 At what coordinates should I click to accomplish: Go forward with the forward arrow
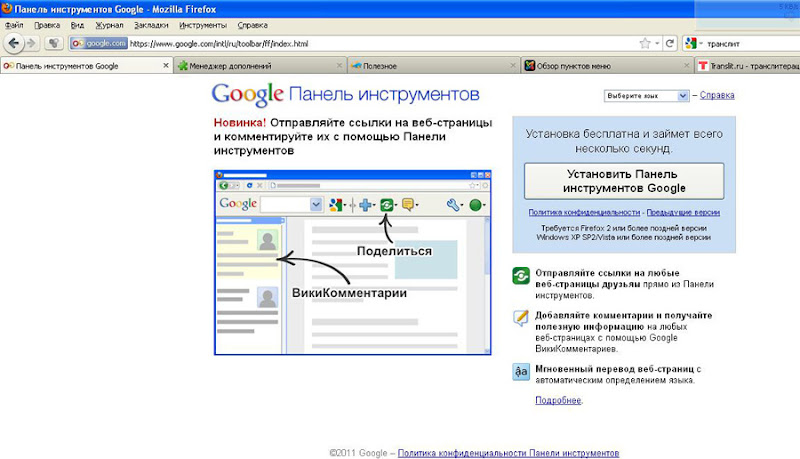coord(32,43)
